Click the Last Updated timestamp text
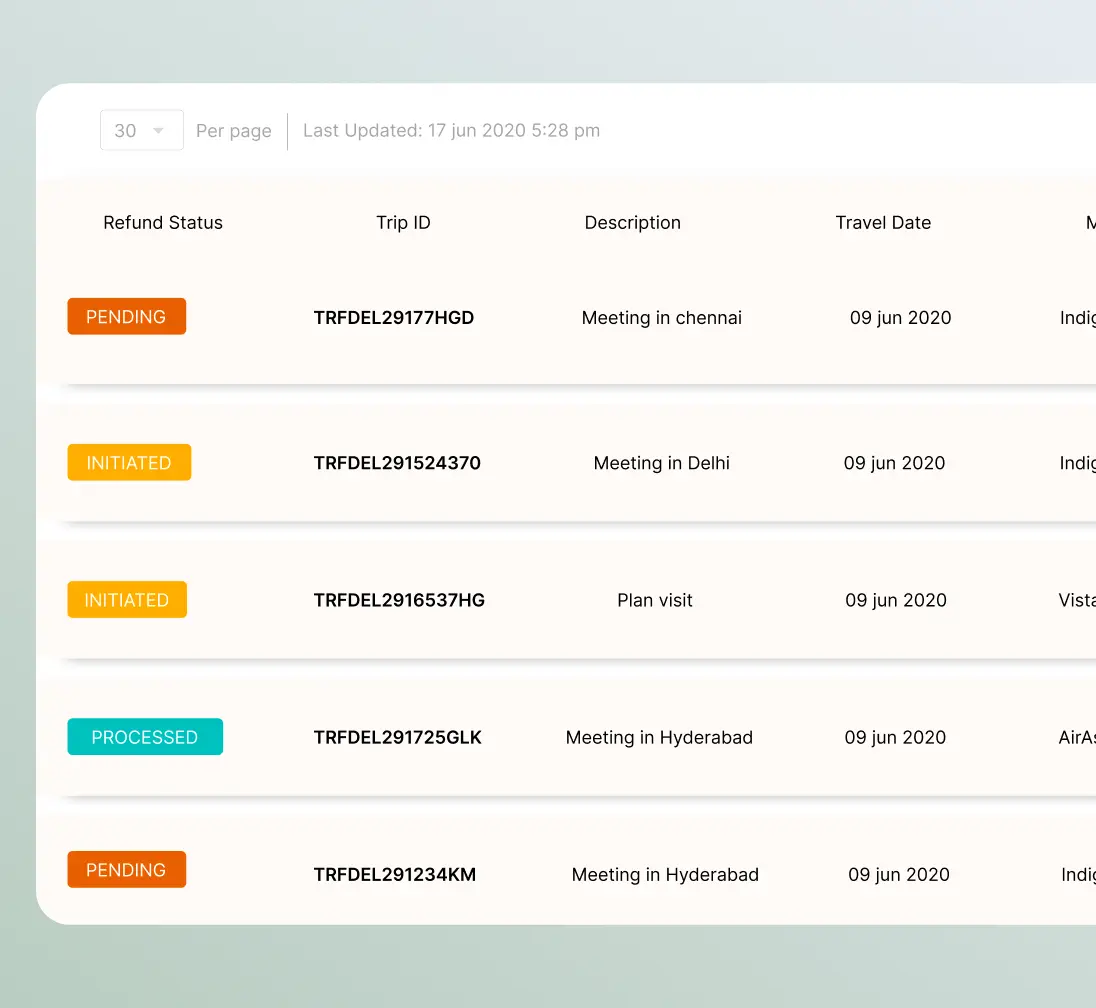The width and height of the screenshot is (1096, 1008). coord(451,130)
